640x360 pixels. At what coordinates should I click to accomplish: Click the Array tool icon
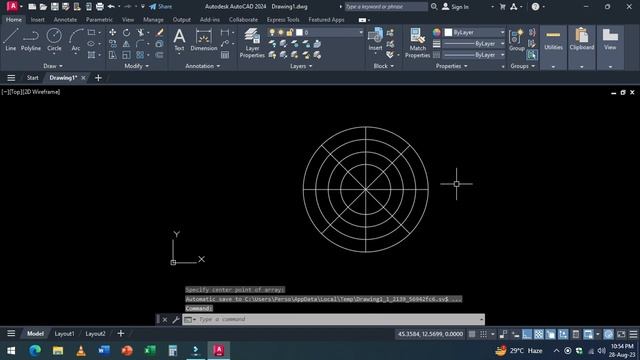140,55
